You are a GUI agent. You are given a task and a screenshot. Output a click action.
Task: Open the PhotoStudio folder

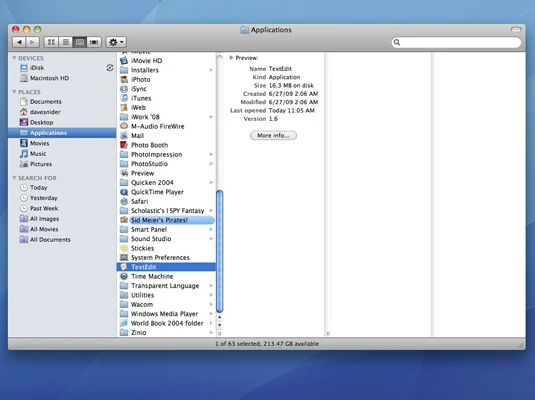[167, 164]
